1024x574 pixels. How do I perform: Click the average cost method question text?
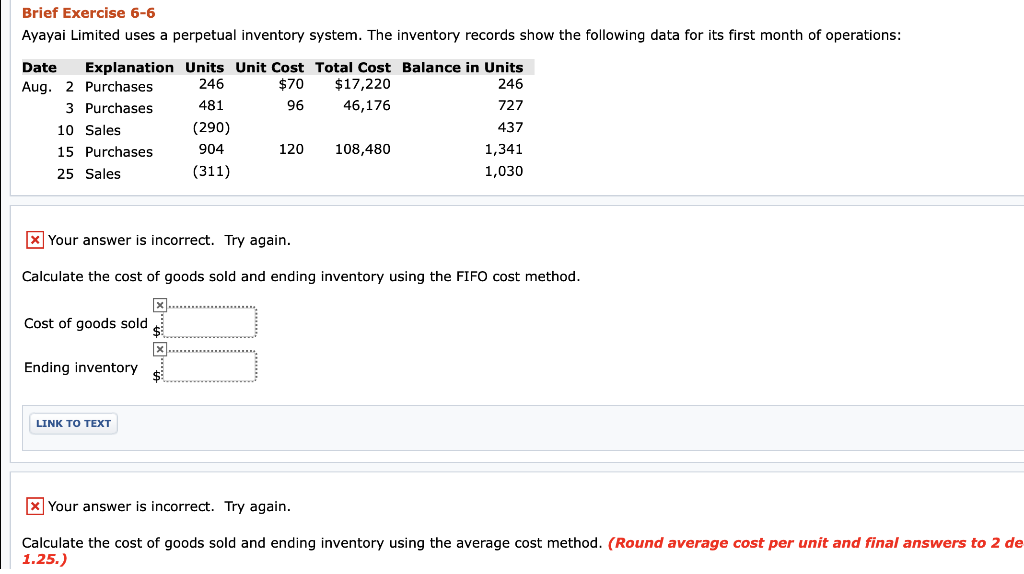pos(312,543)
